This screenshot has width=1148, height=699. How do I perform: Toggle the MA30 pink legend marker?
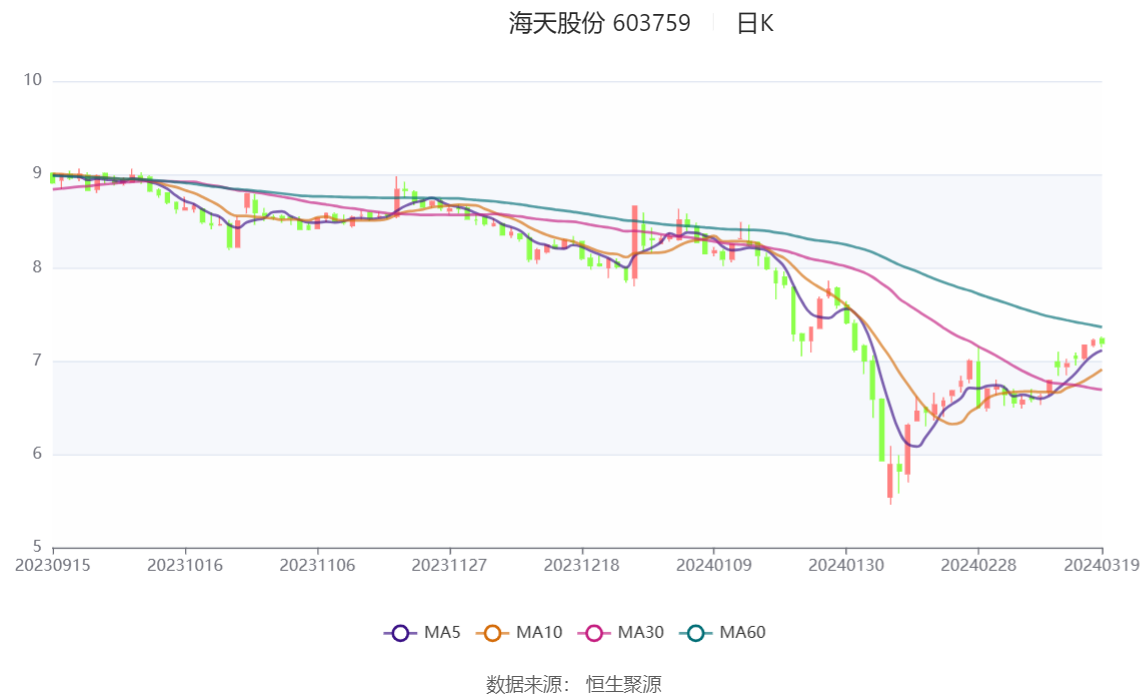click(x=594, y=633)
